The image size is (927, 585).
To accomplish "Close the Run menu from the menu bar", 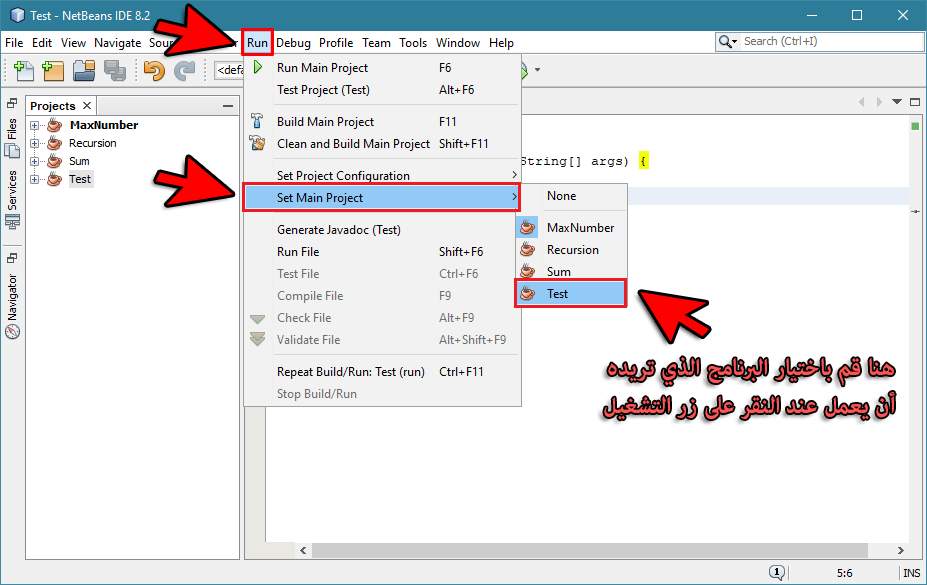I will point(257,43).
